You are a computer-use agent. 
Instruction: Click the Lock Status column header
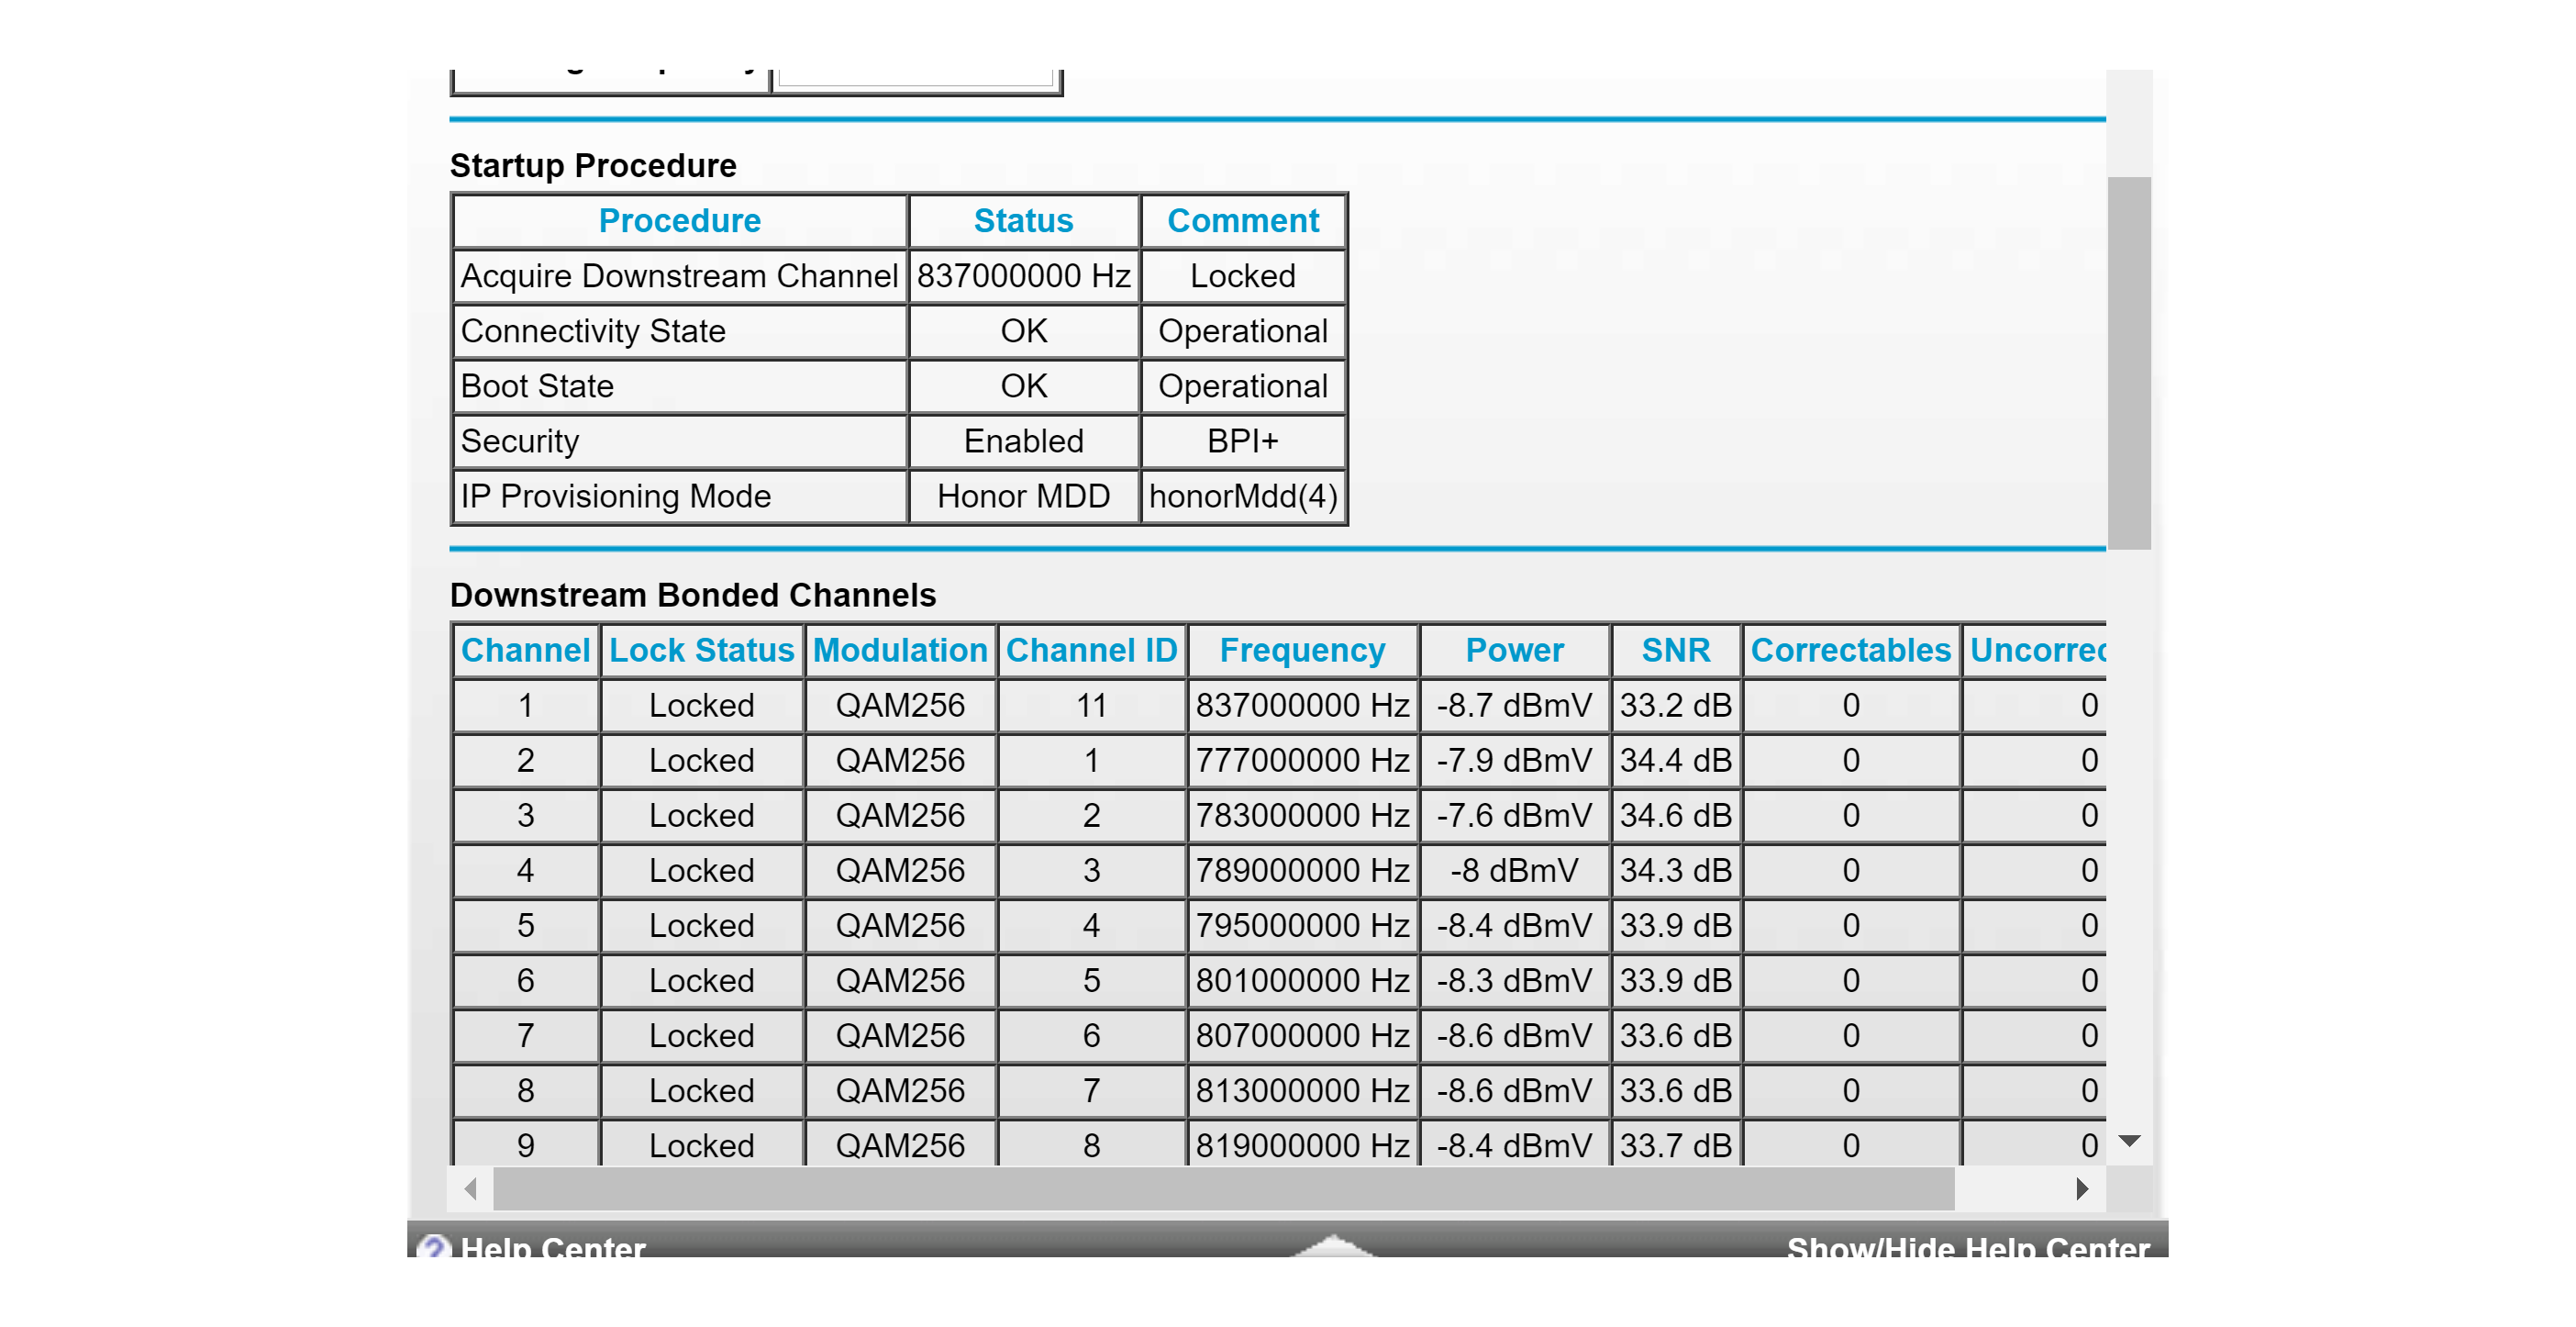point(701,651)
